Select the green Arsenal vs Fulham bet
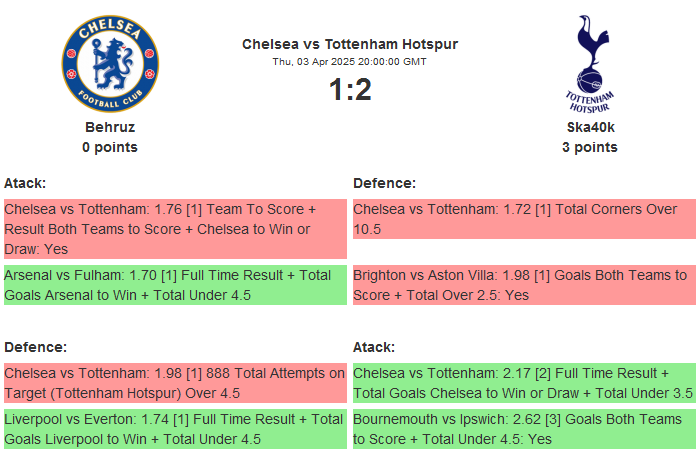700x460 pixels. click(x=175, y=285)
